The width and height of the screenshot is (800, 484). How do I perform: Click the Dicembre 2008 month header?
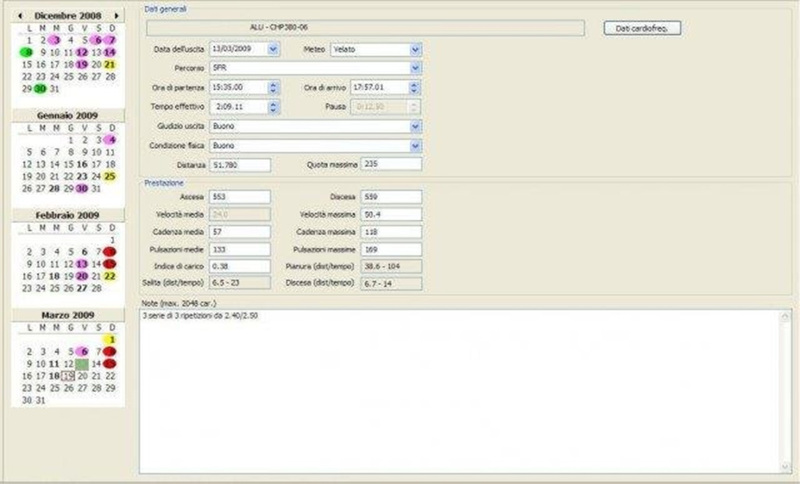coord(68,16)
